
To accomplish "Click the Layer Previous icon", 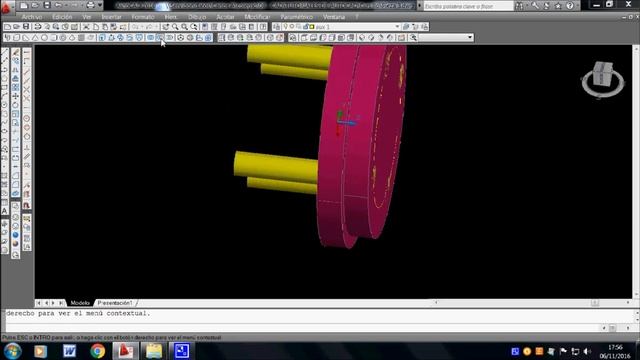I will [416, 27].
